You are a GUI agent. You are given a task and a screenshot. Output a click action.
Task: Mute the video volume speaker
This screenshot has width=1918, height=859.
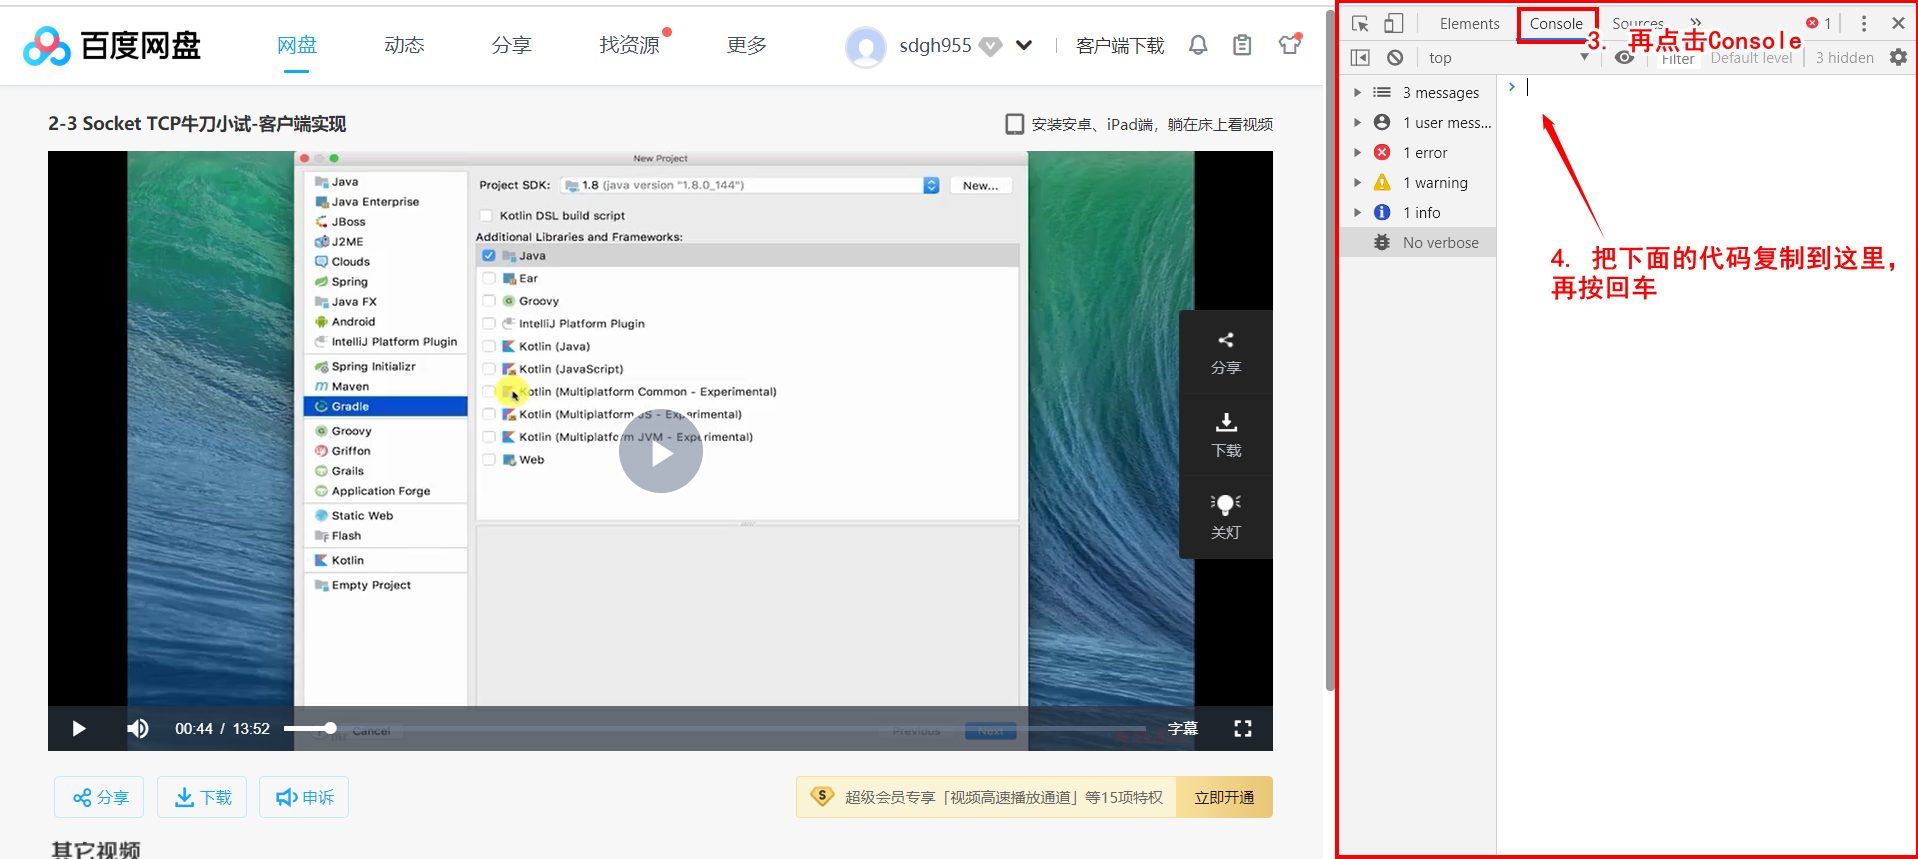[138, 728]
